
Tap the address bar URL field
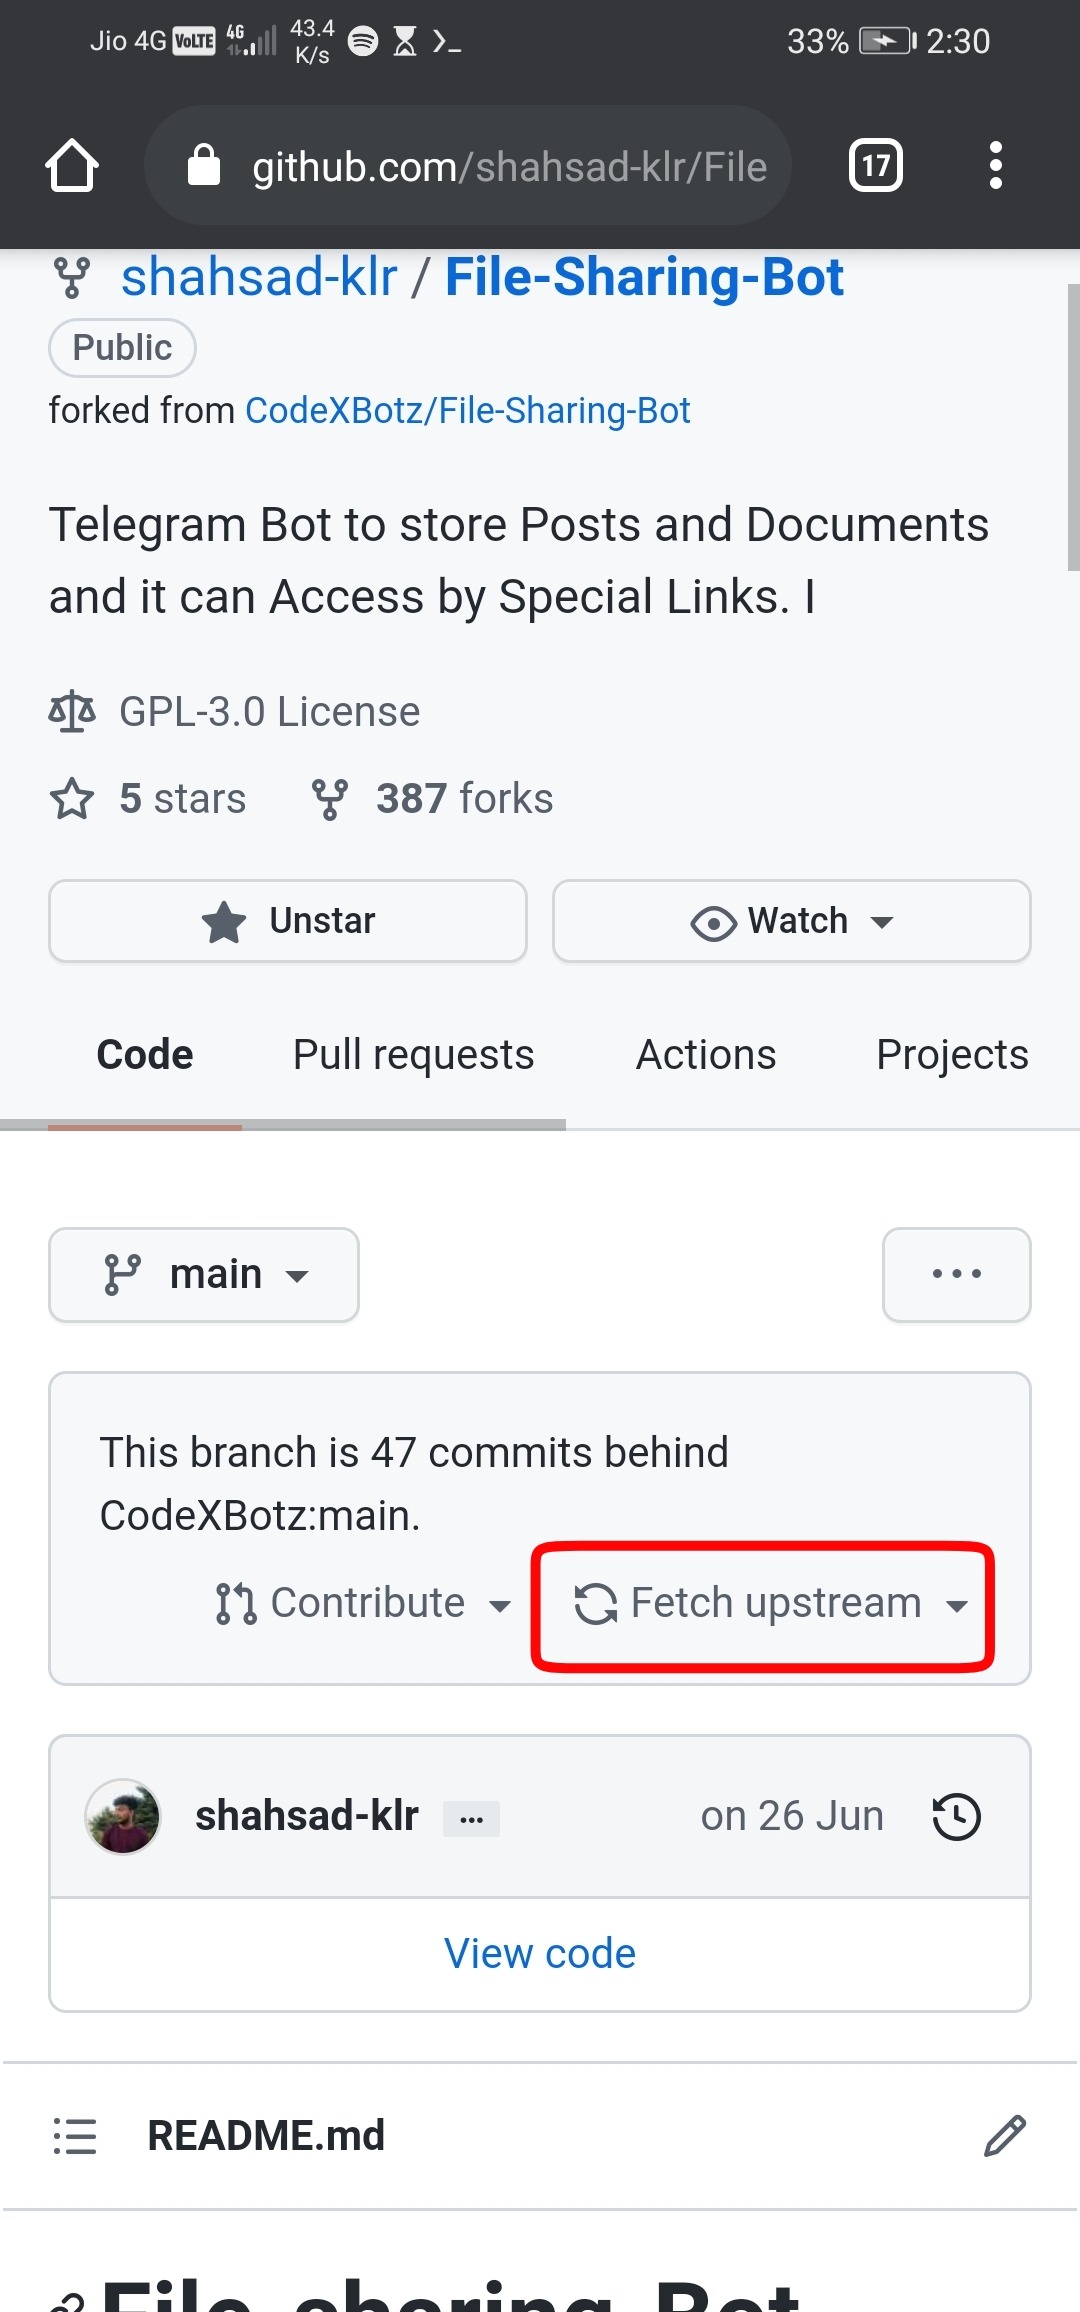(508, 167)
